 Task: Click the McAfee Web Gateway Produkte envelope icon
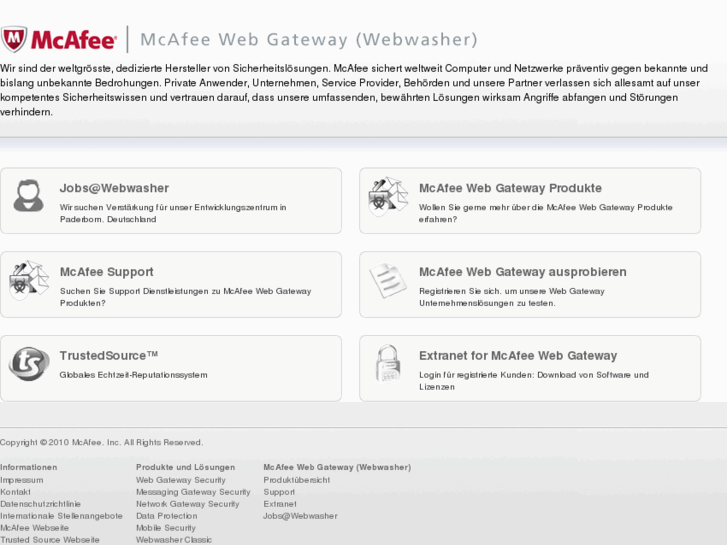(x=388, y=195)
